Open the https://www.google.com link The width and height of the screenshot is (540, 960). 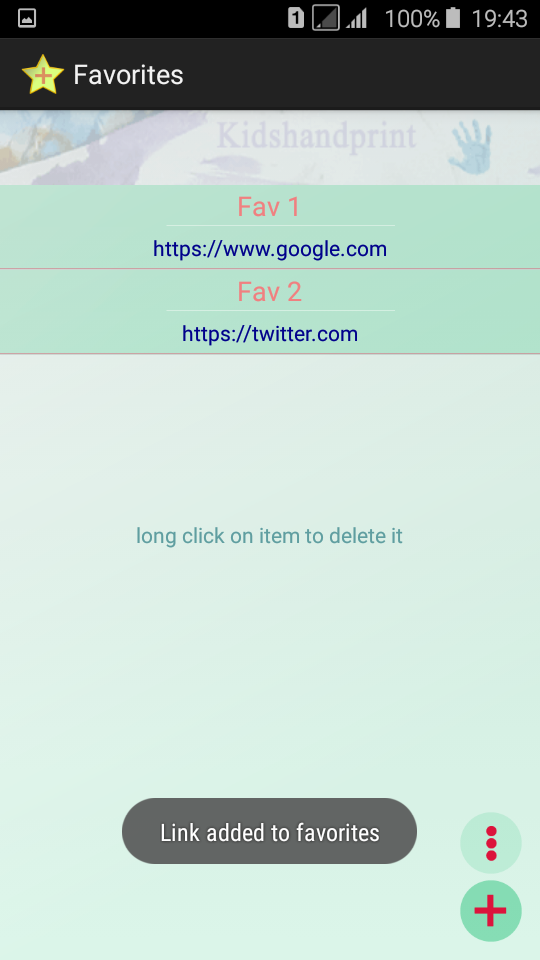270,249
